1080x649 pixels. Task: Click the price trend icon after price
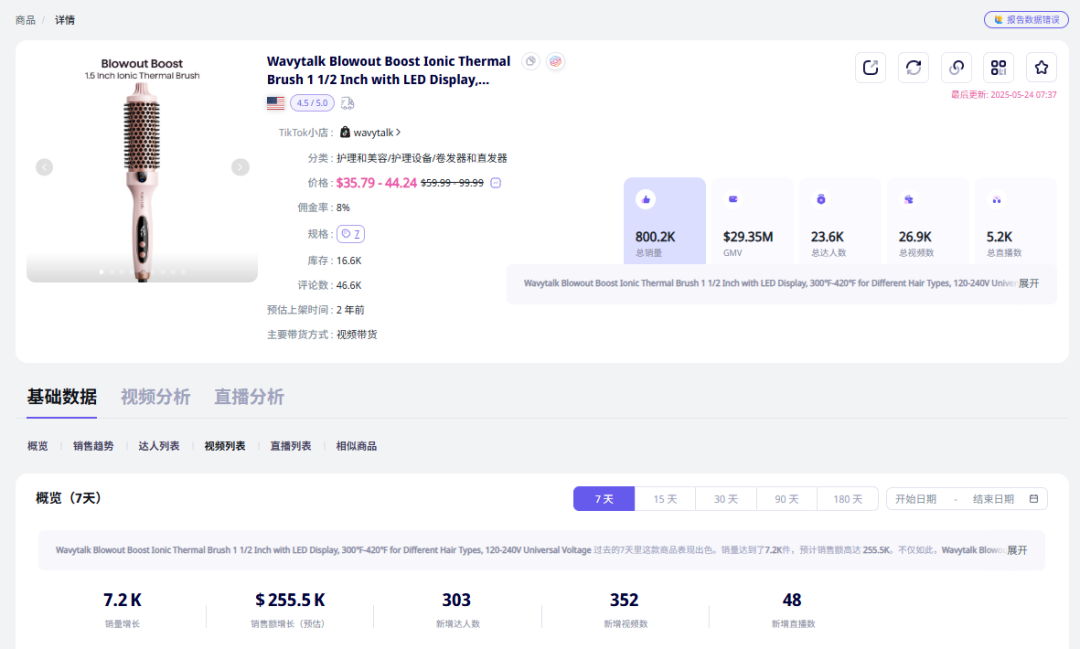[x=495, y=183]
